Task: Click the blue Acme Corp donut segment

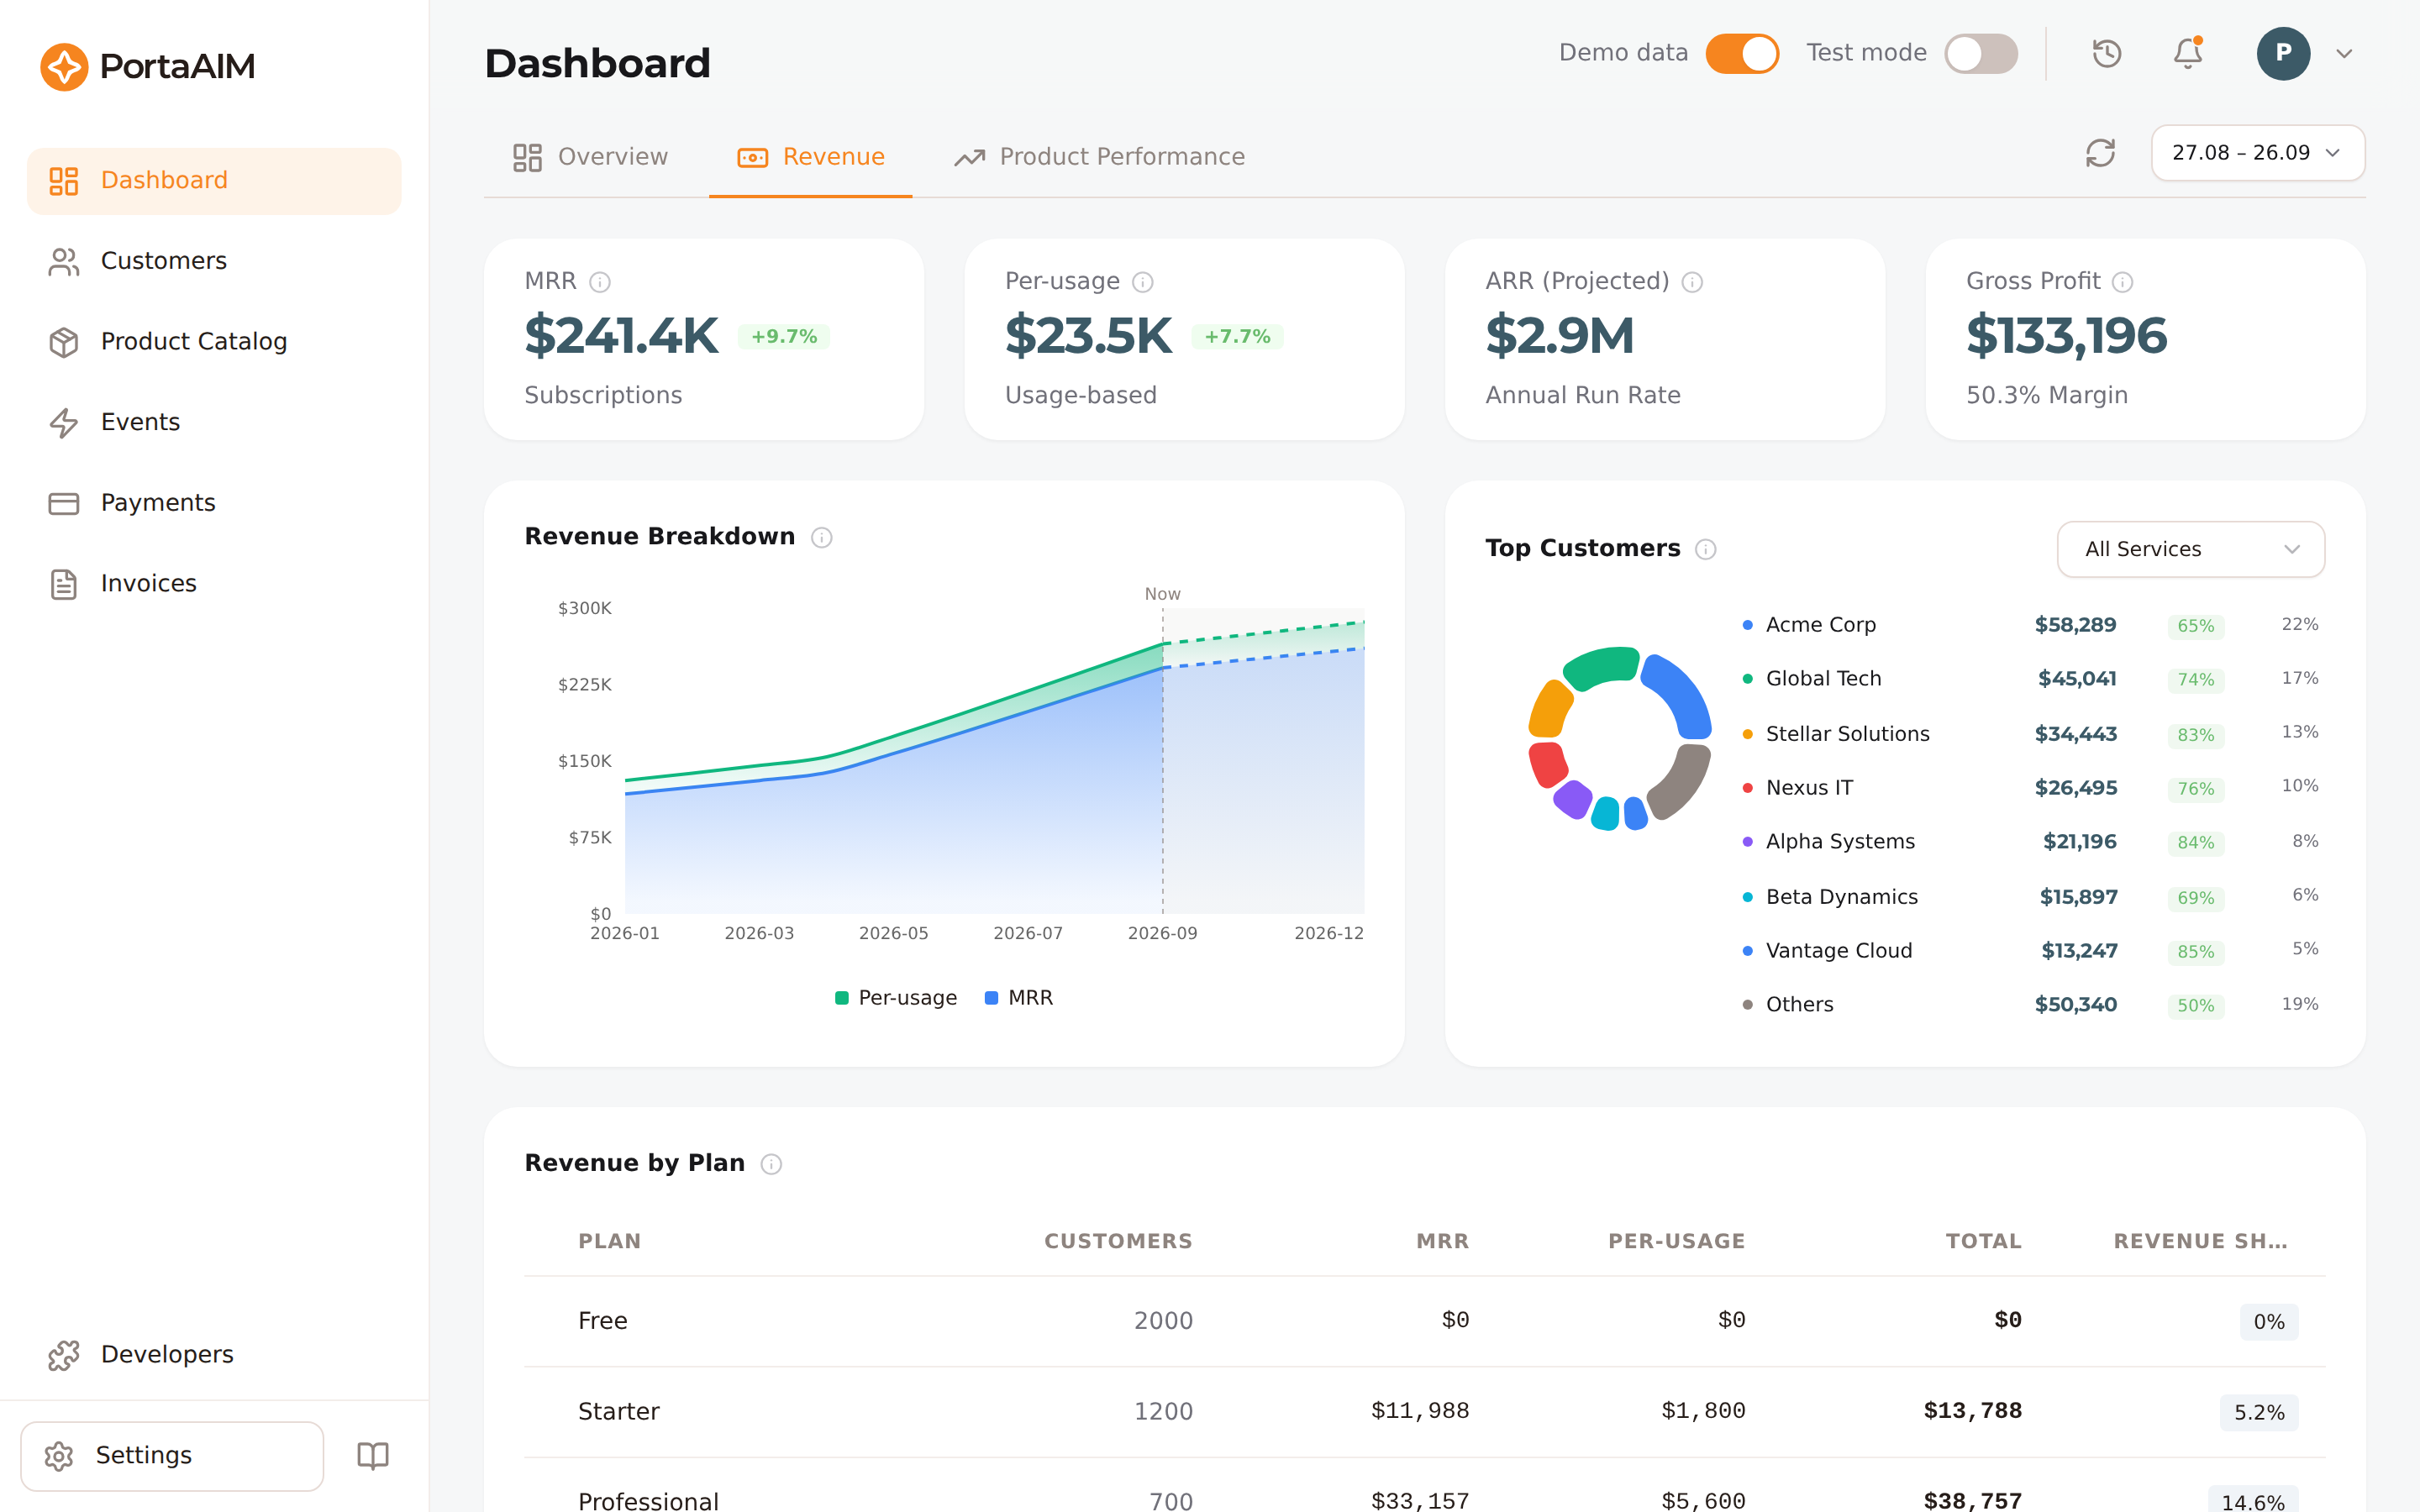Action: 1682,694
